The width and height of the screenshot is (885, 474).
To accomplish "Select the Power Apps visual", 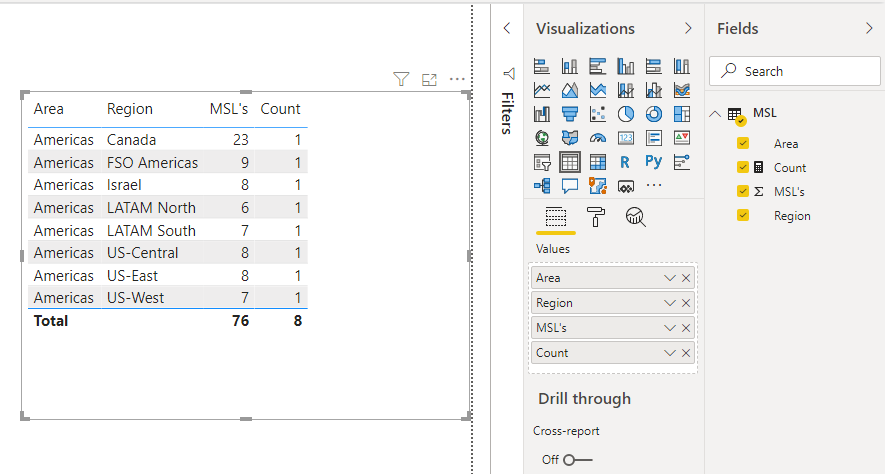I will tap(625, 186).
